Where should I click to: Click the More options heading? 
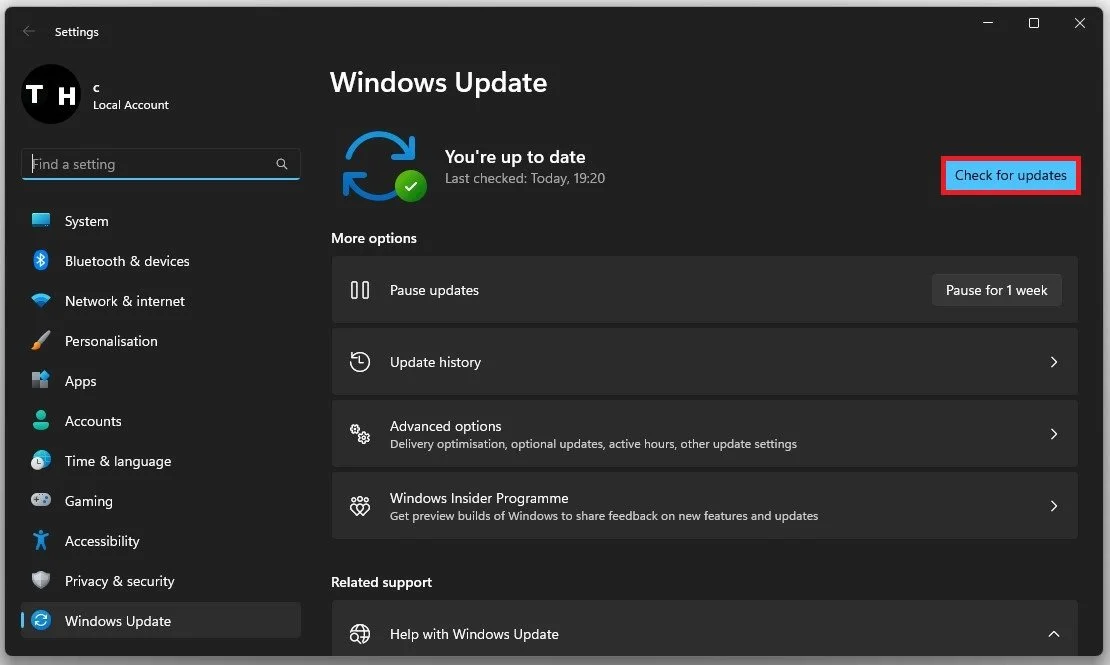tap(374, 238)
